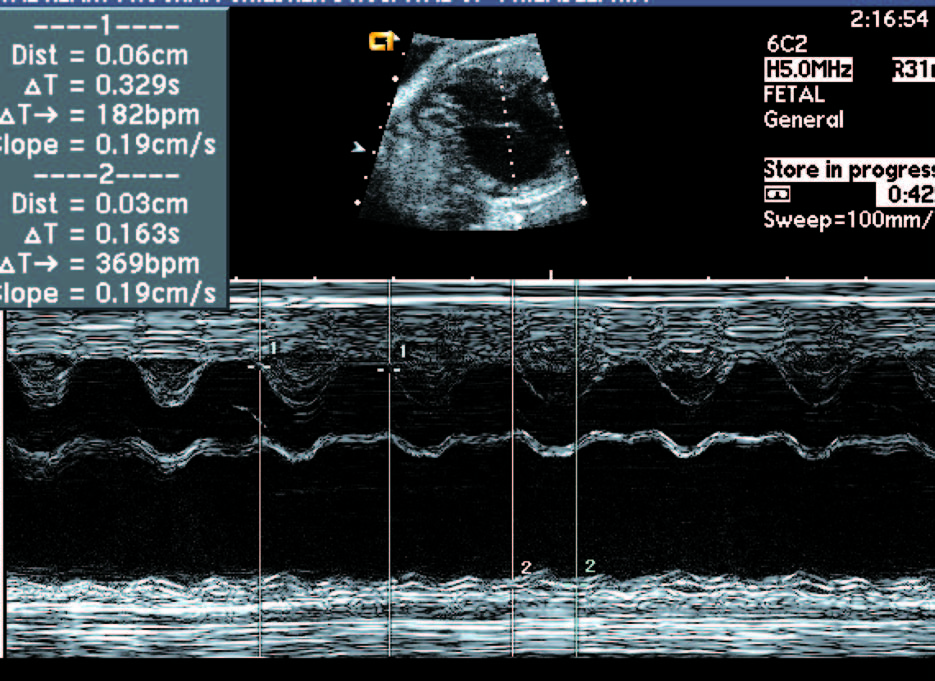Click the Sweep=100mm speed text
935x681 pixels.
[849, 219]
